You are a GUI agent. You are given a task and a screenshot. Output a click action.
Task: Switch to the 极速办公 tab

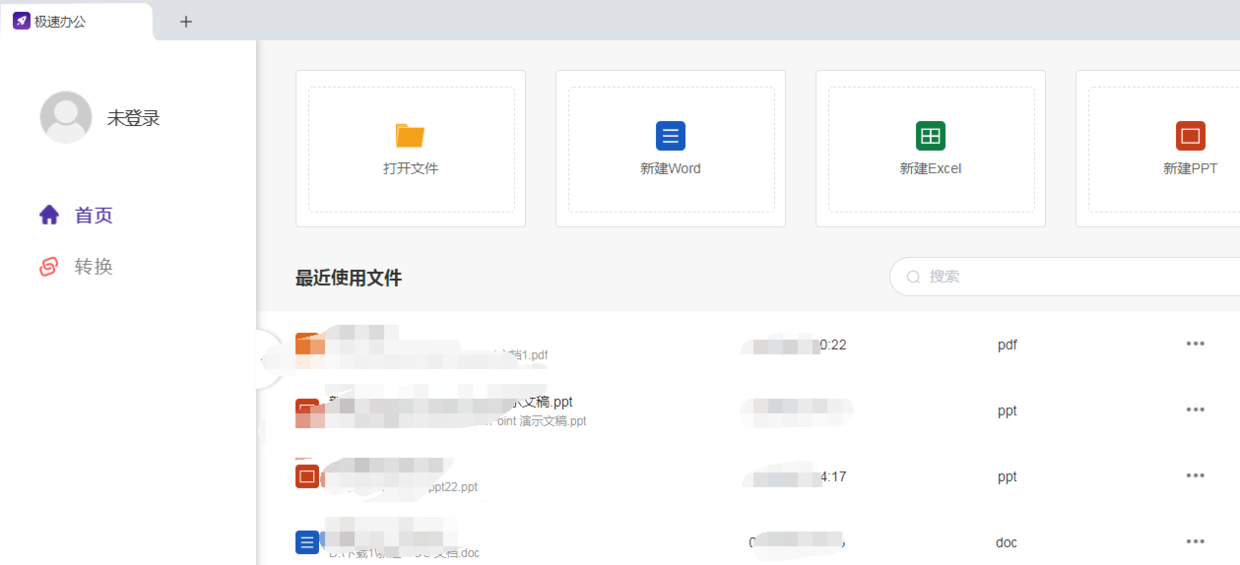coord(77,21)
